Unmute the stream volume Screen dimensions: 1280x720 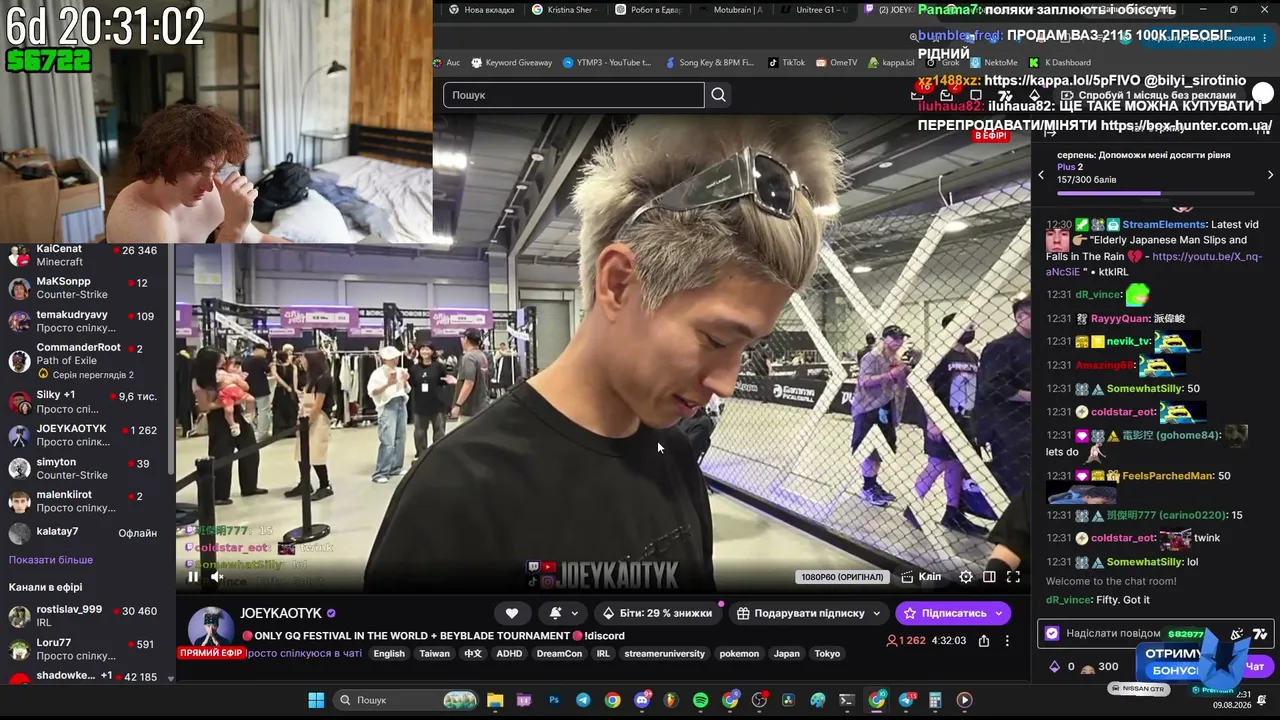[x=217, y=576]
